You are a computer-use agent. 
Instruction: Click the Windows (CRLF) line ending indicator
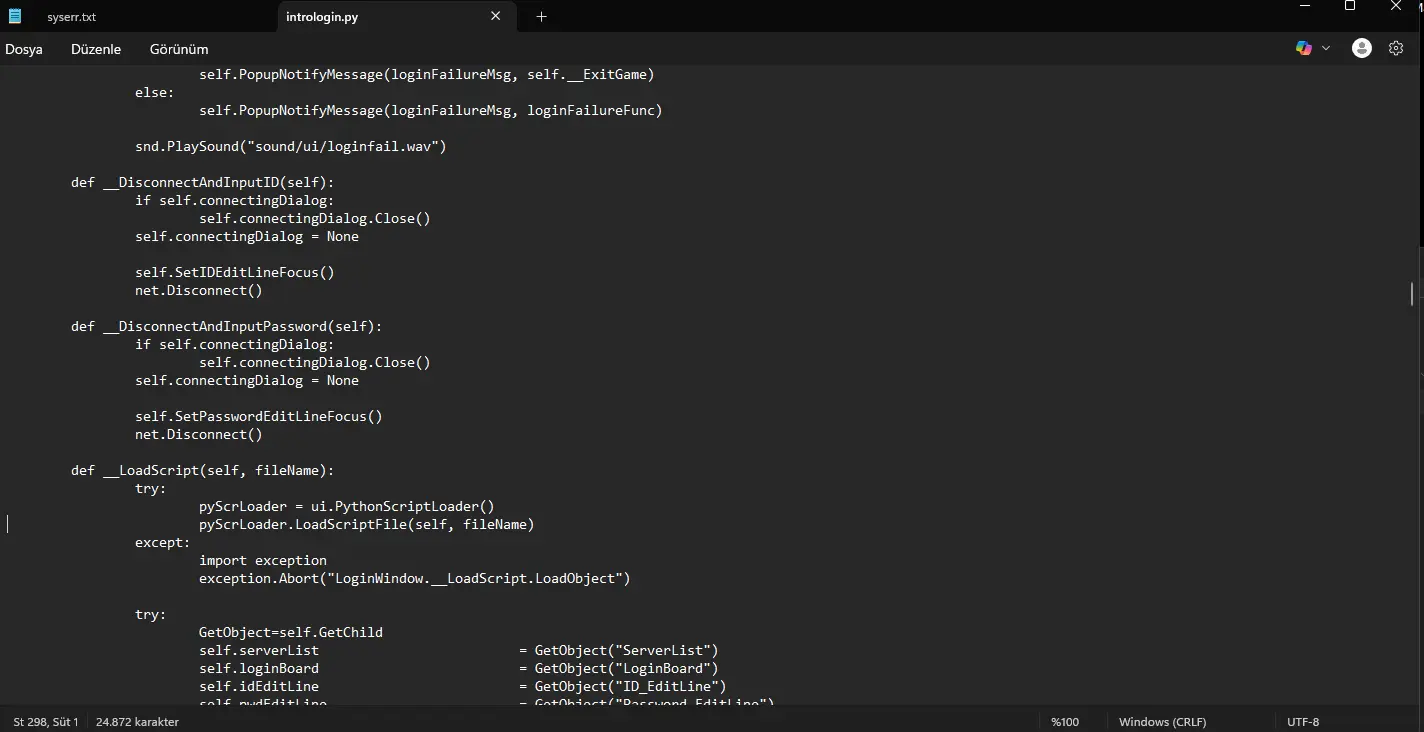tap(1162, 722)
